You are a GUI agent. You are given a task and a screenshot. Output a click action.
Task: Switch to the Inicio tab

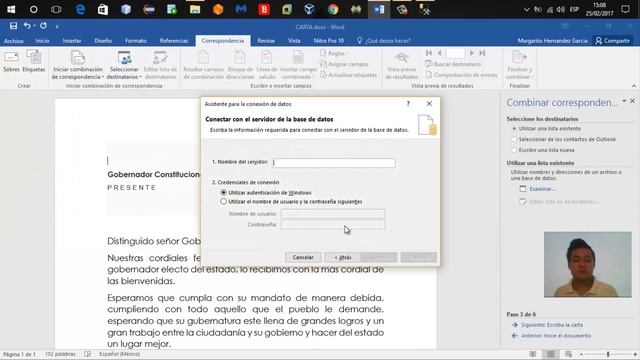coord(42,41)
